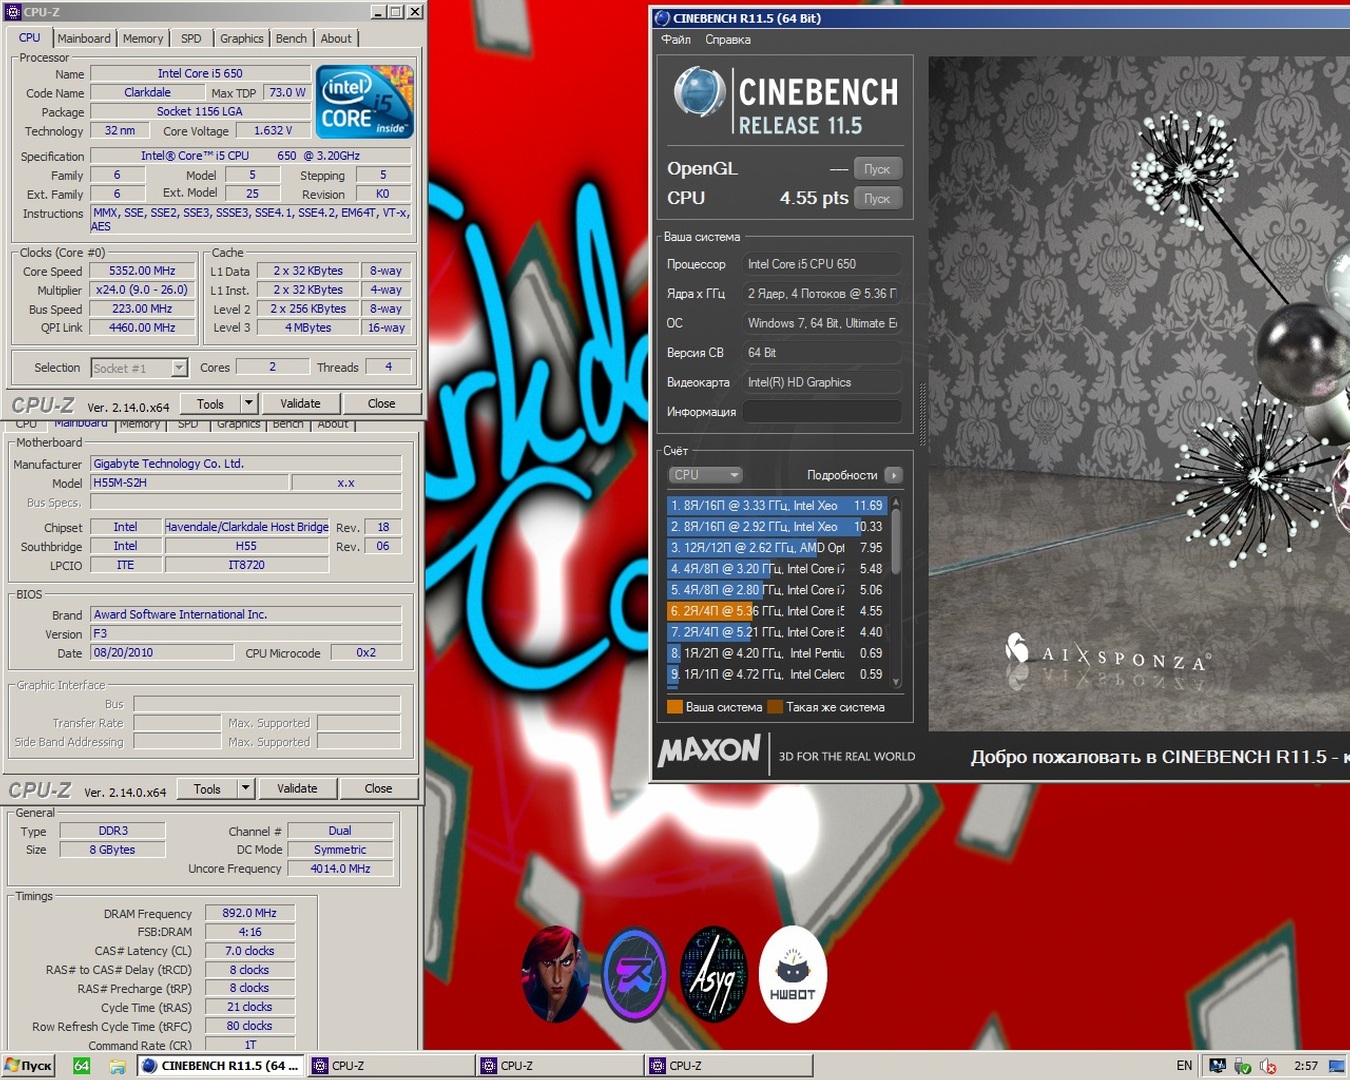Click the MAXON logo in Cinebench
Viewport: 1350px width, 1080px height.
tap(709, 751)
